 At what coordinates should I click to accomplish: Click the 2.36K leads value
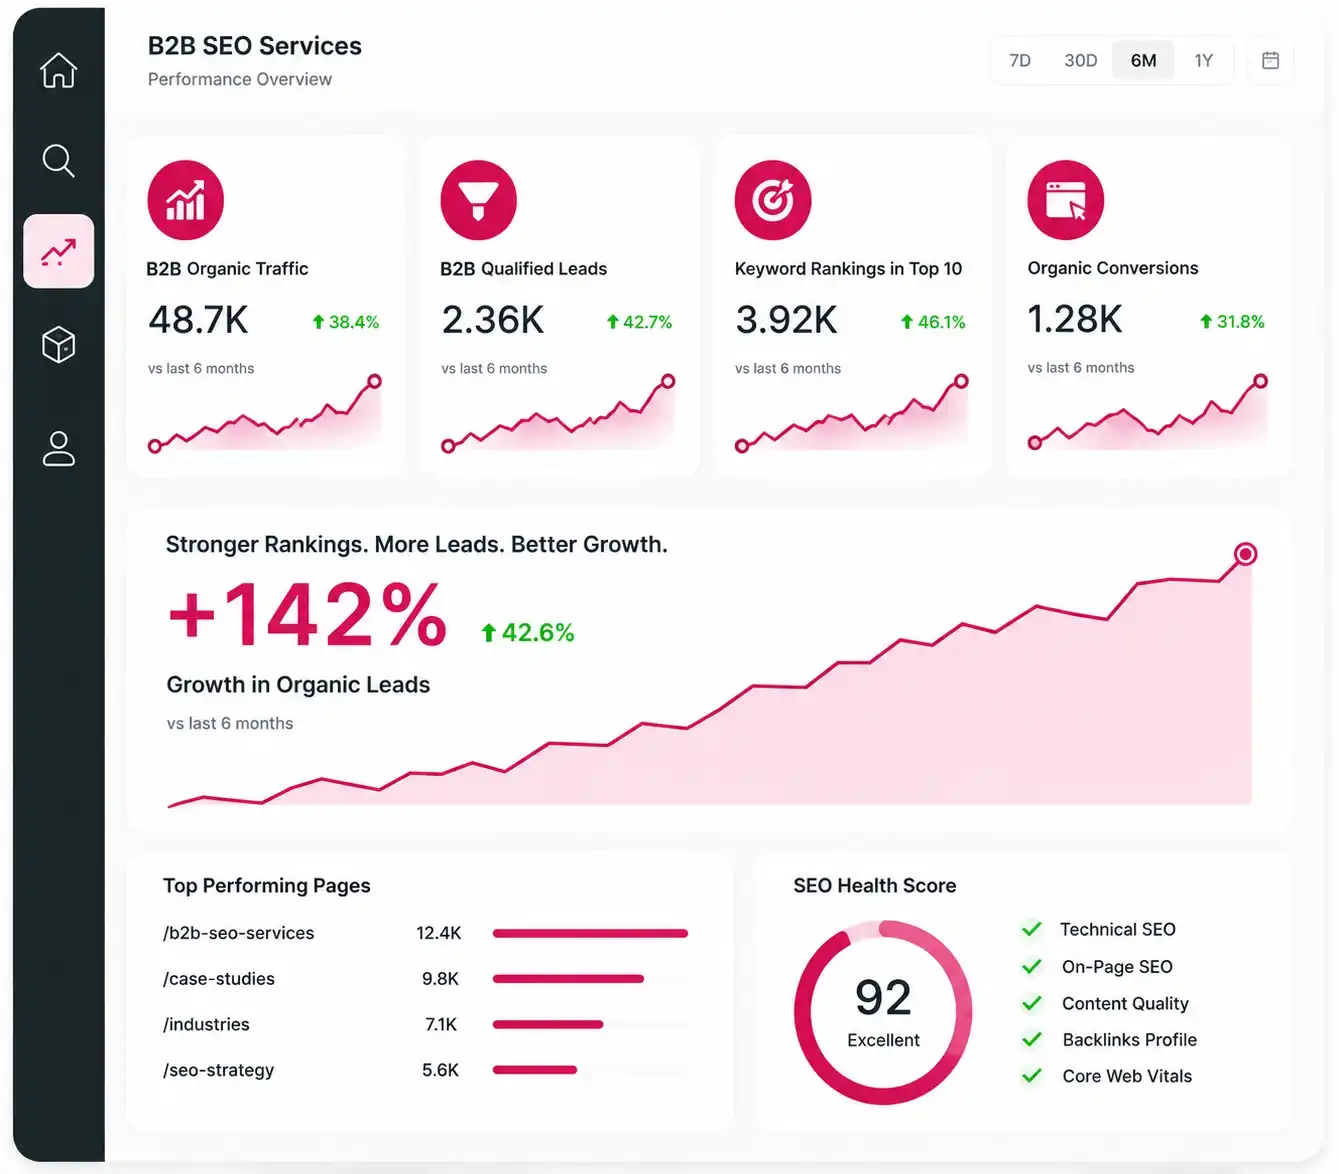point(493,320)
